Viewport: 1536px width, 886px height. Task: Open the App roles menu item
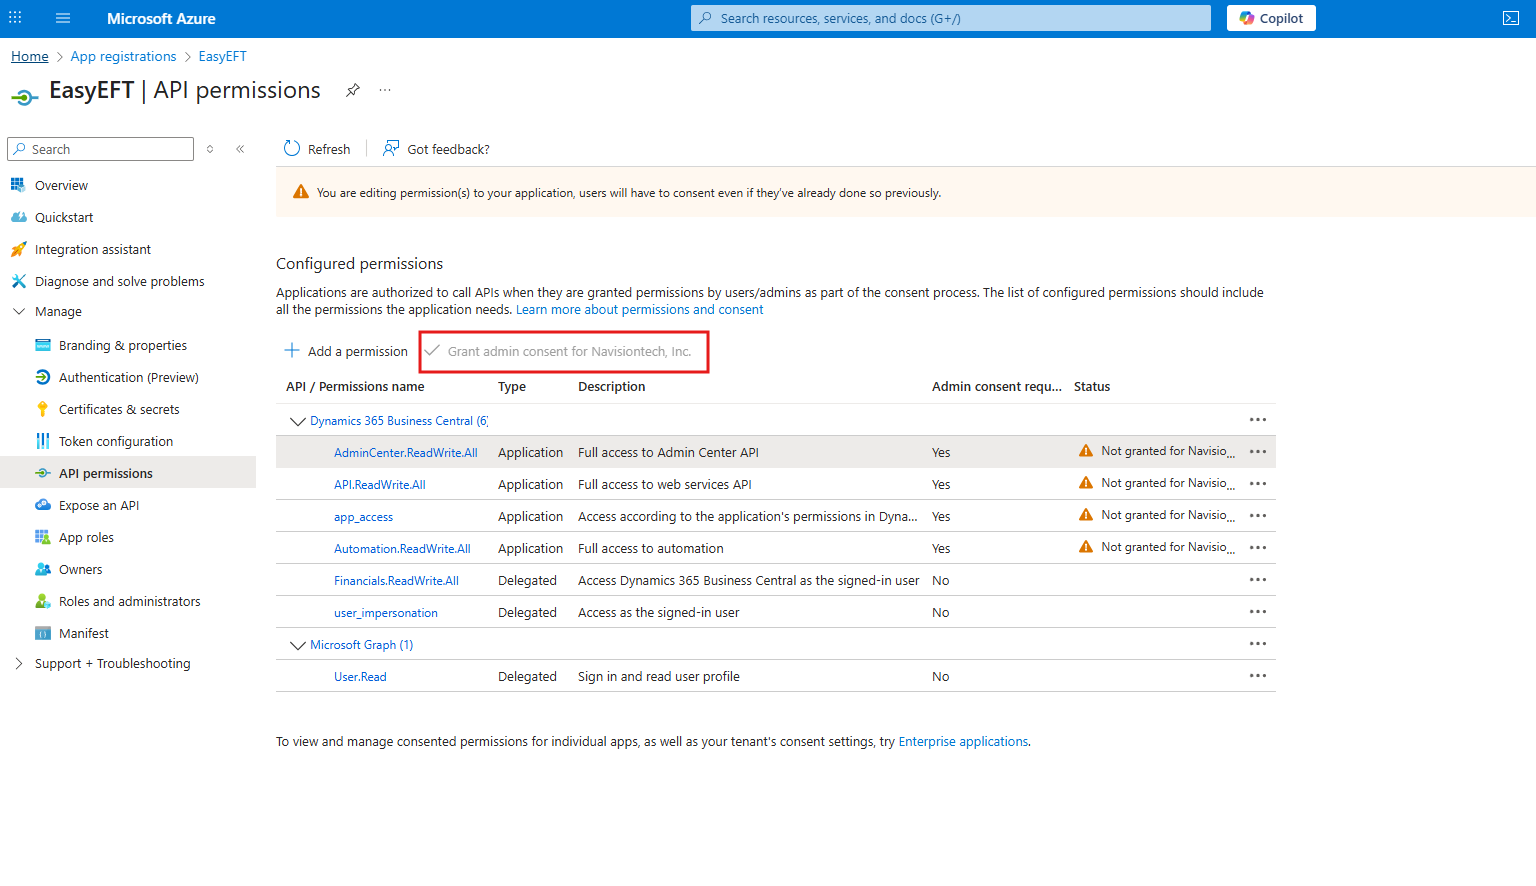click(86, 537)
